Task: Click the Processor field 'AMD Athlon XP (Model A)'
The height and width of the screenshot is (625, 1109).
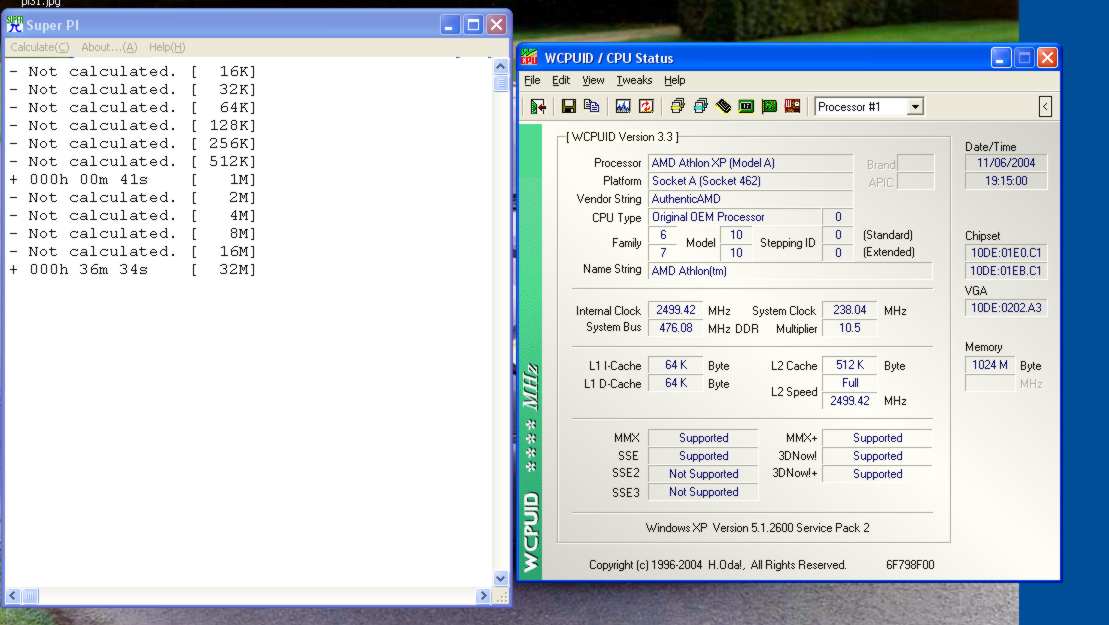Action: tap(750, 163)
